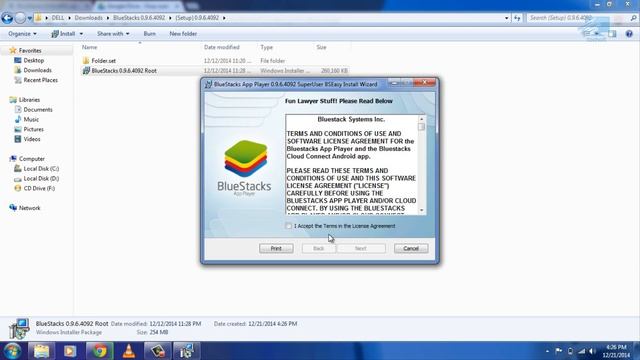This screenshot has width=640, height=360.
Task: Click the license scrollbar thumb
Action: 421,127
